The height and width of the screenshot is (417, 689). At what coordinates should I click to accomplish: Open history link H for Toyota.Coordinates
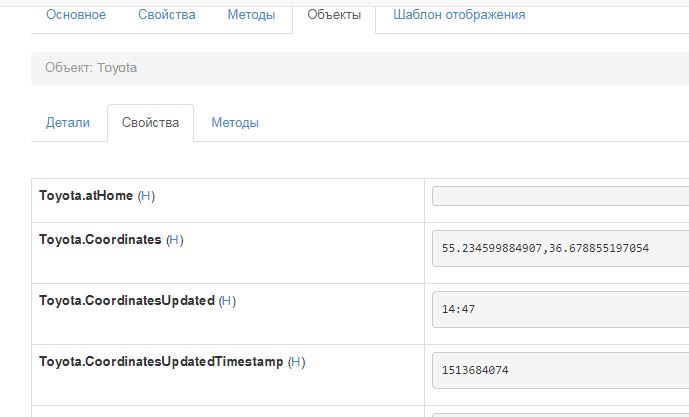[x=174, y=240]
